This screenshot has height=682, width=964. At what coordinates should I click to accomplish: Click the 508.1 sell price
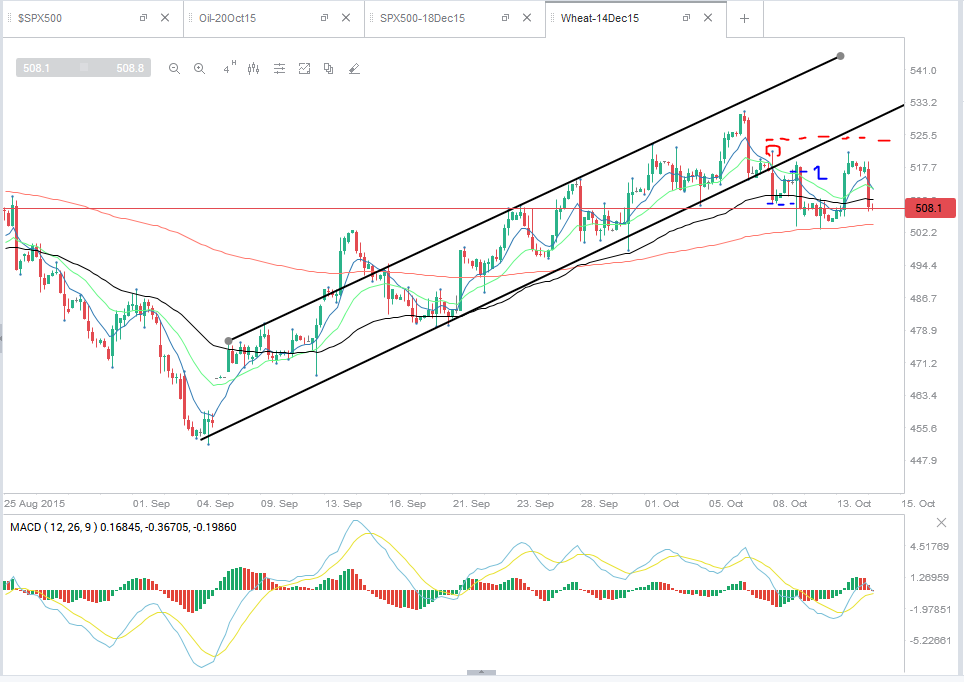[x=37, y=68]
